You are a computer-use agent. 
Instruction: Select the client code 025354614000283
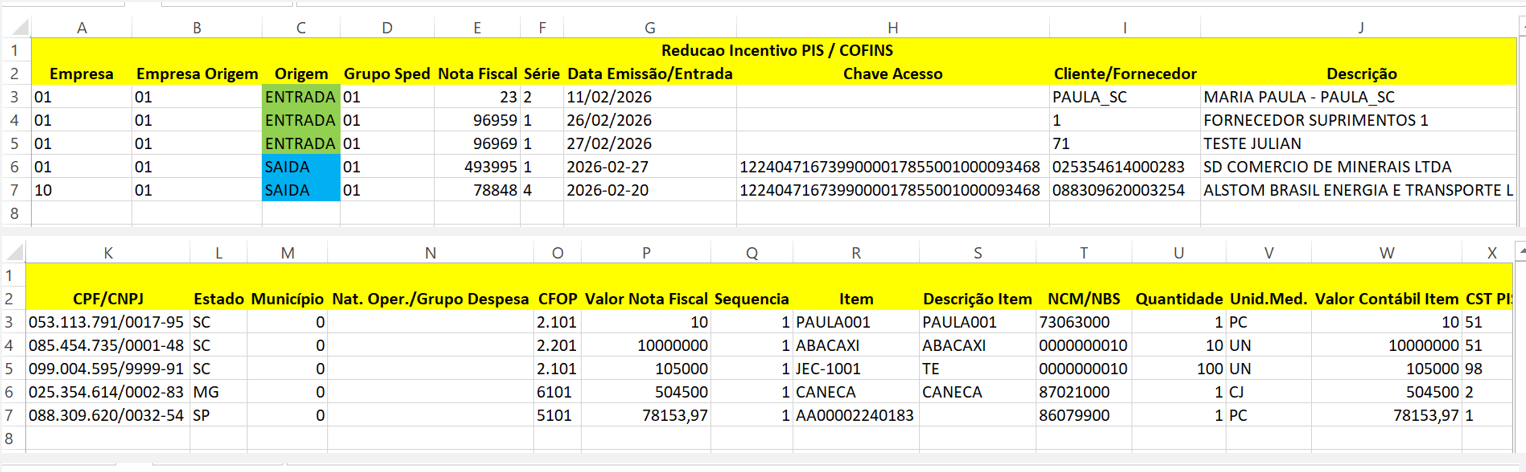(x=1125, y=166)
